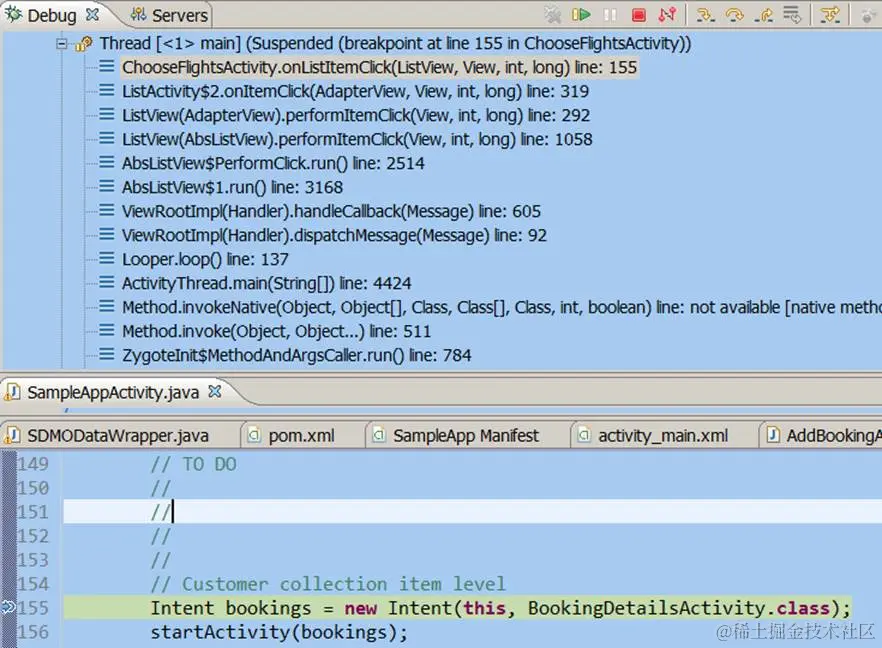Click BookingDetailsActivity.class in line 155

click(678, 608)
